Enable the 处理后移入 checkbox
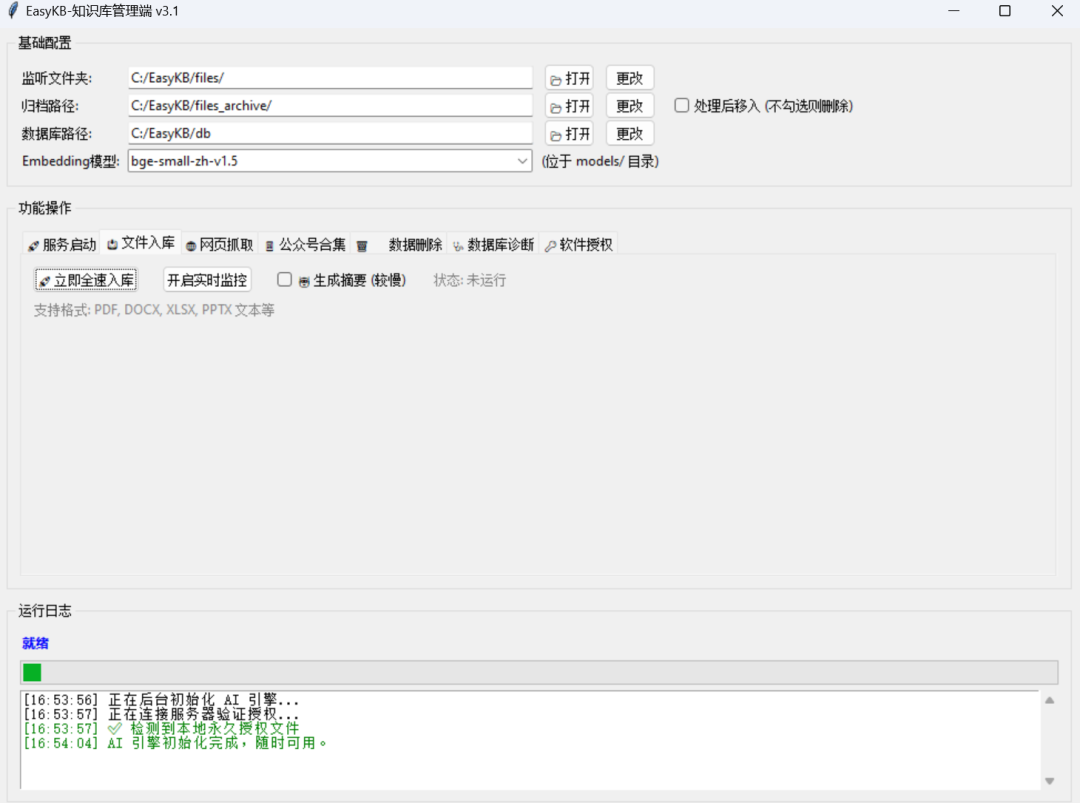This screenshot has height=803, width=1080. [x=682, y=105]
